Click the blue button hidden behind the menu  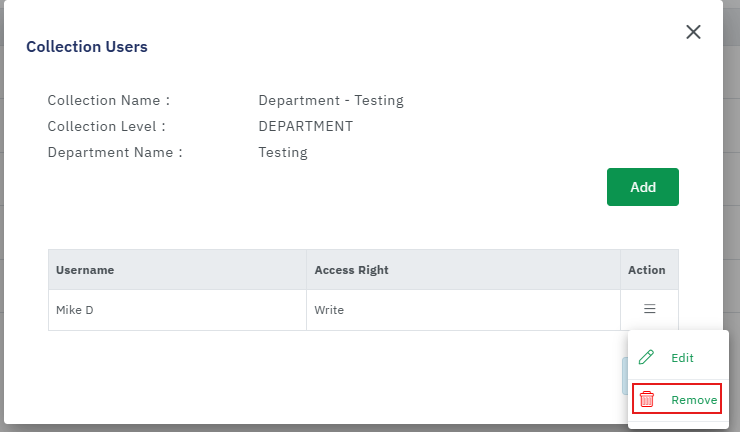click(624, 375)
